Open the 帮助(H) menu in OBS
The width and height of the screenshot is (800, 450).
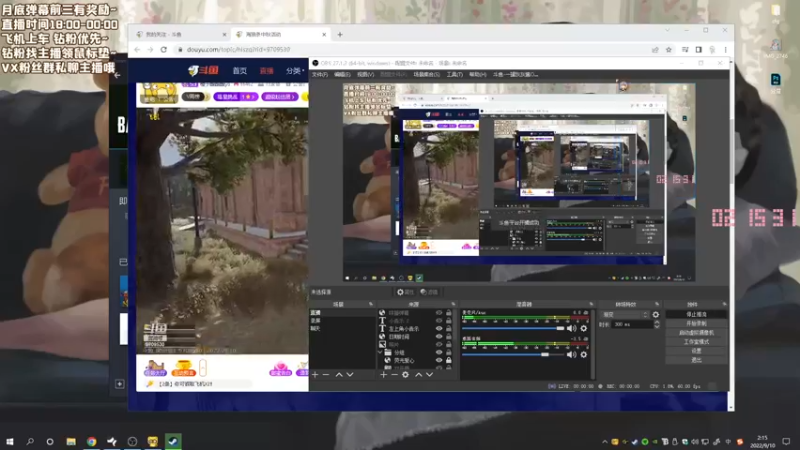point(478,74)
